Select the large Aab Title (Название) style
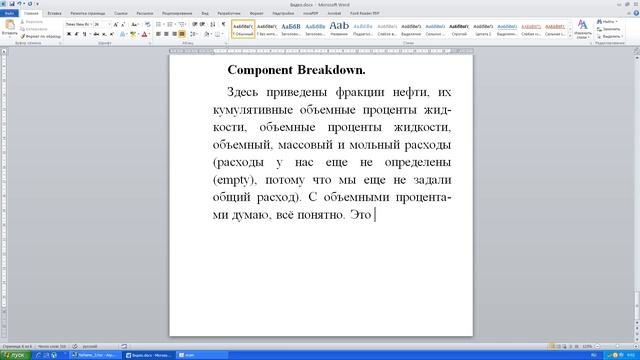The height and width of the screenshot is (360, 640). tap(339, 29)
